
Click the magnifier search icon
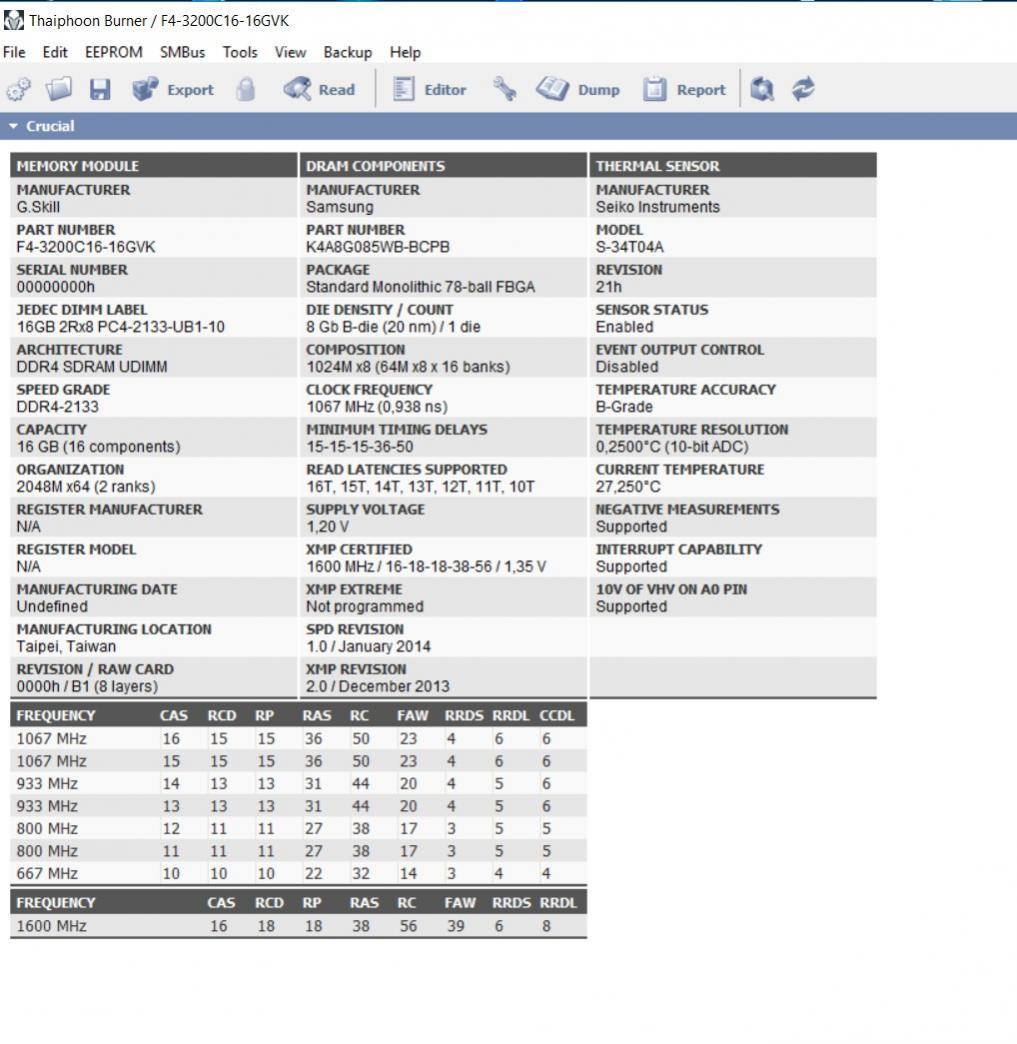[x=763, y=89]
